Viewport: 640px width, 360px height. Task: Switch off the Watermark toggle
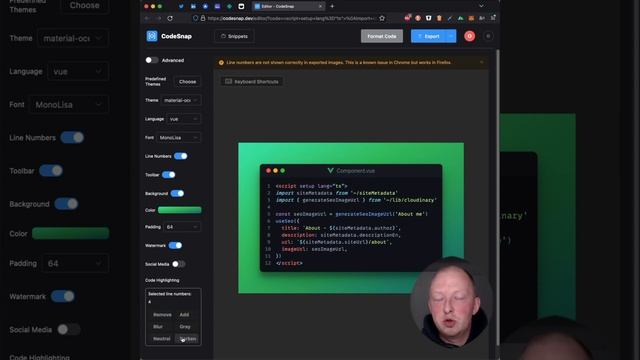point(175,245)
